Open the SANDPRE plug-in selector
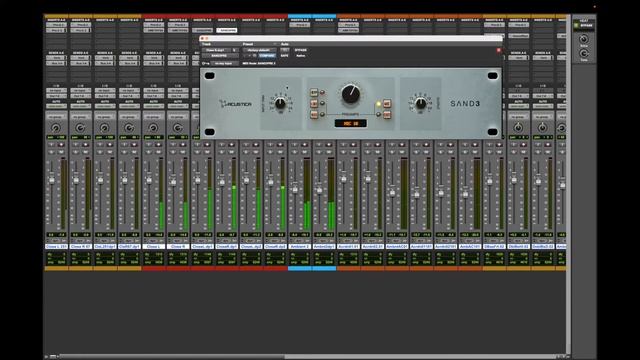Viewport: 640px width, 360px height. [220, 56]
